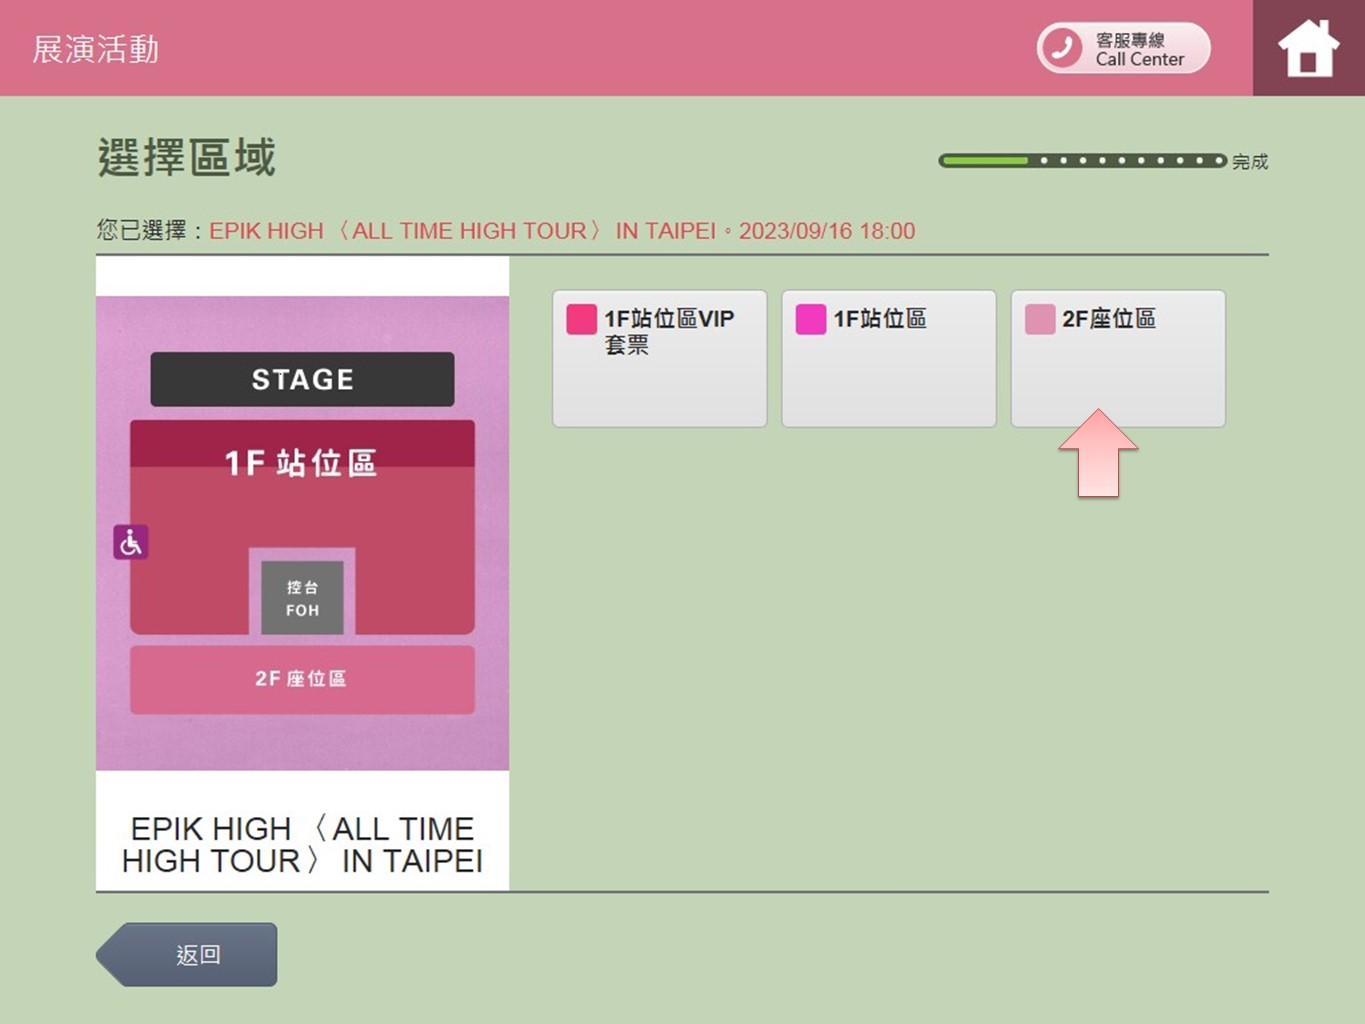Click the 展演活動 header title

coord(96,49)
